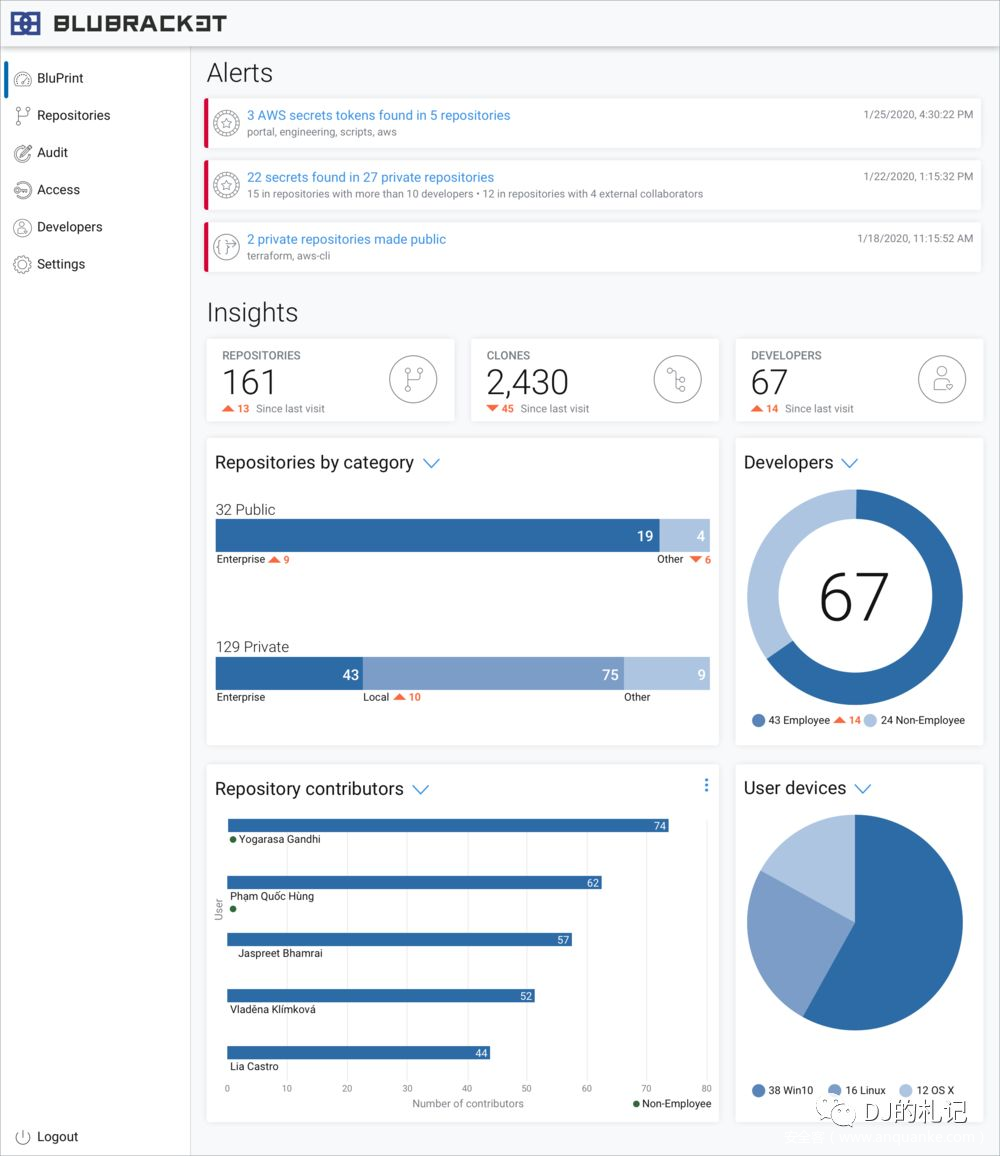
Task: Open the Developers chart dropdown chevron
Action: pos(849,463)
